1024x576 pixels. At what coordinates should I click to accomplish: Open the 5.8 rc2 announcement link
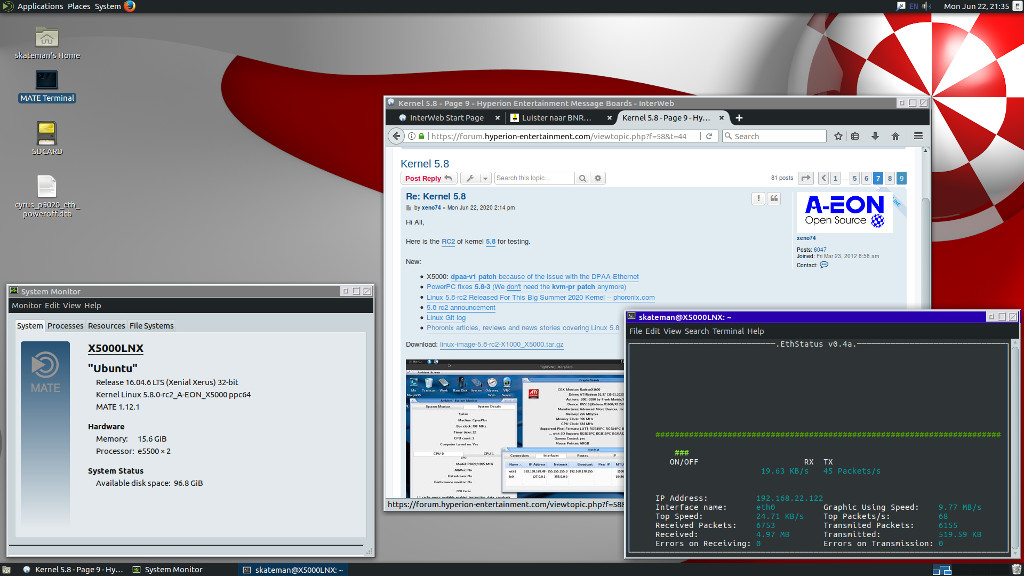pos(461,308)
